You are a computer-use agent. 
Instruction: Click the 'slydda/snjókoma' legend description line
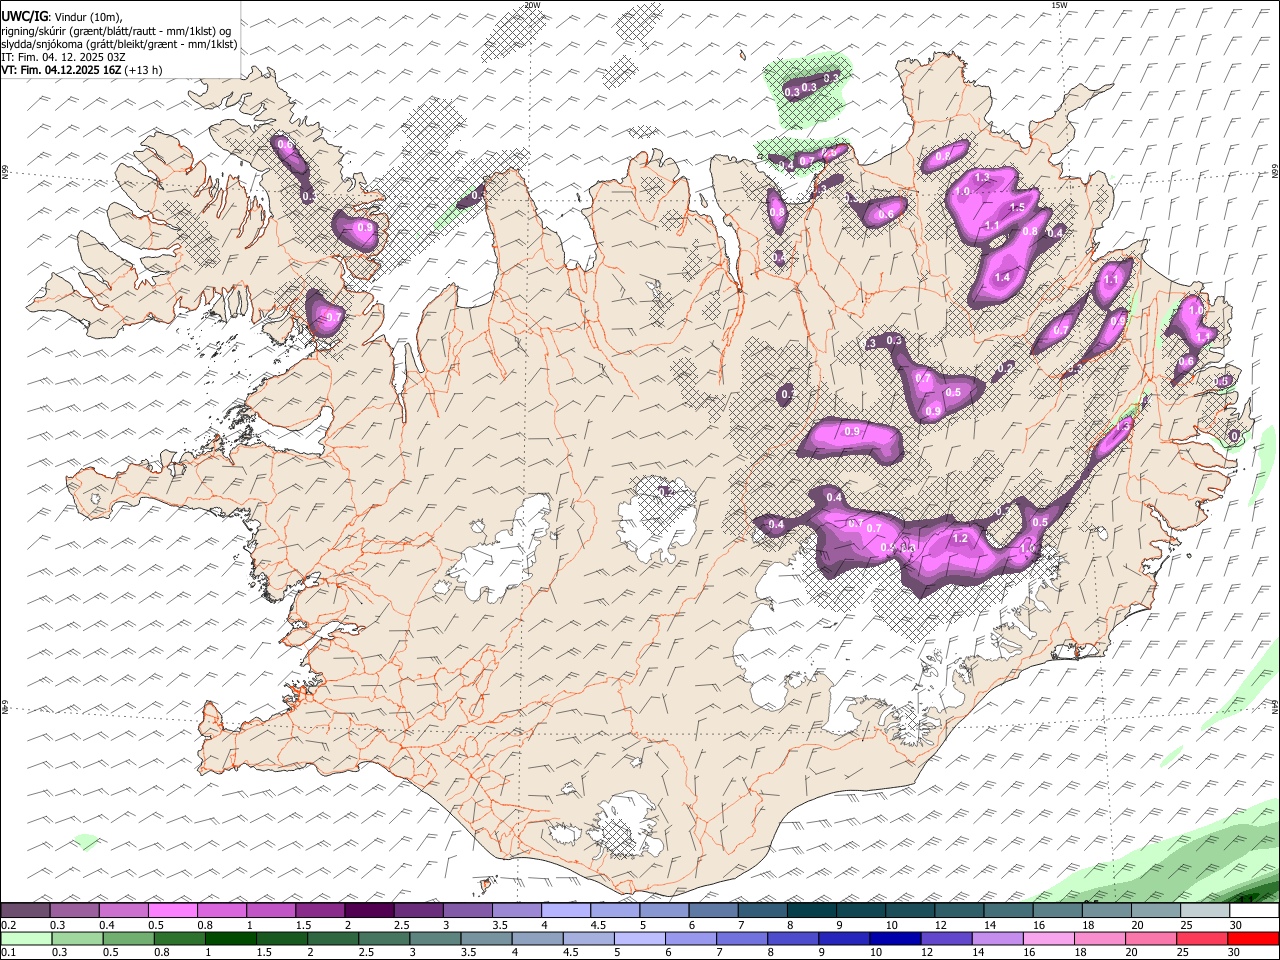pyautogui.click(x=119, y=44)
